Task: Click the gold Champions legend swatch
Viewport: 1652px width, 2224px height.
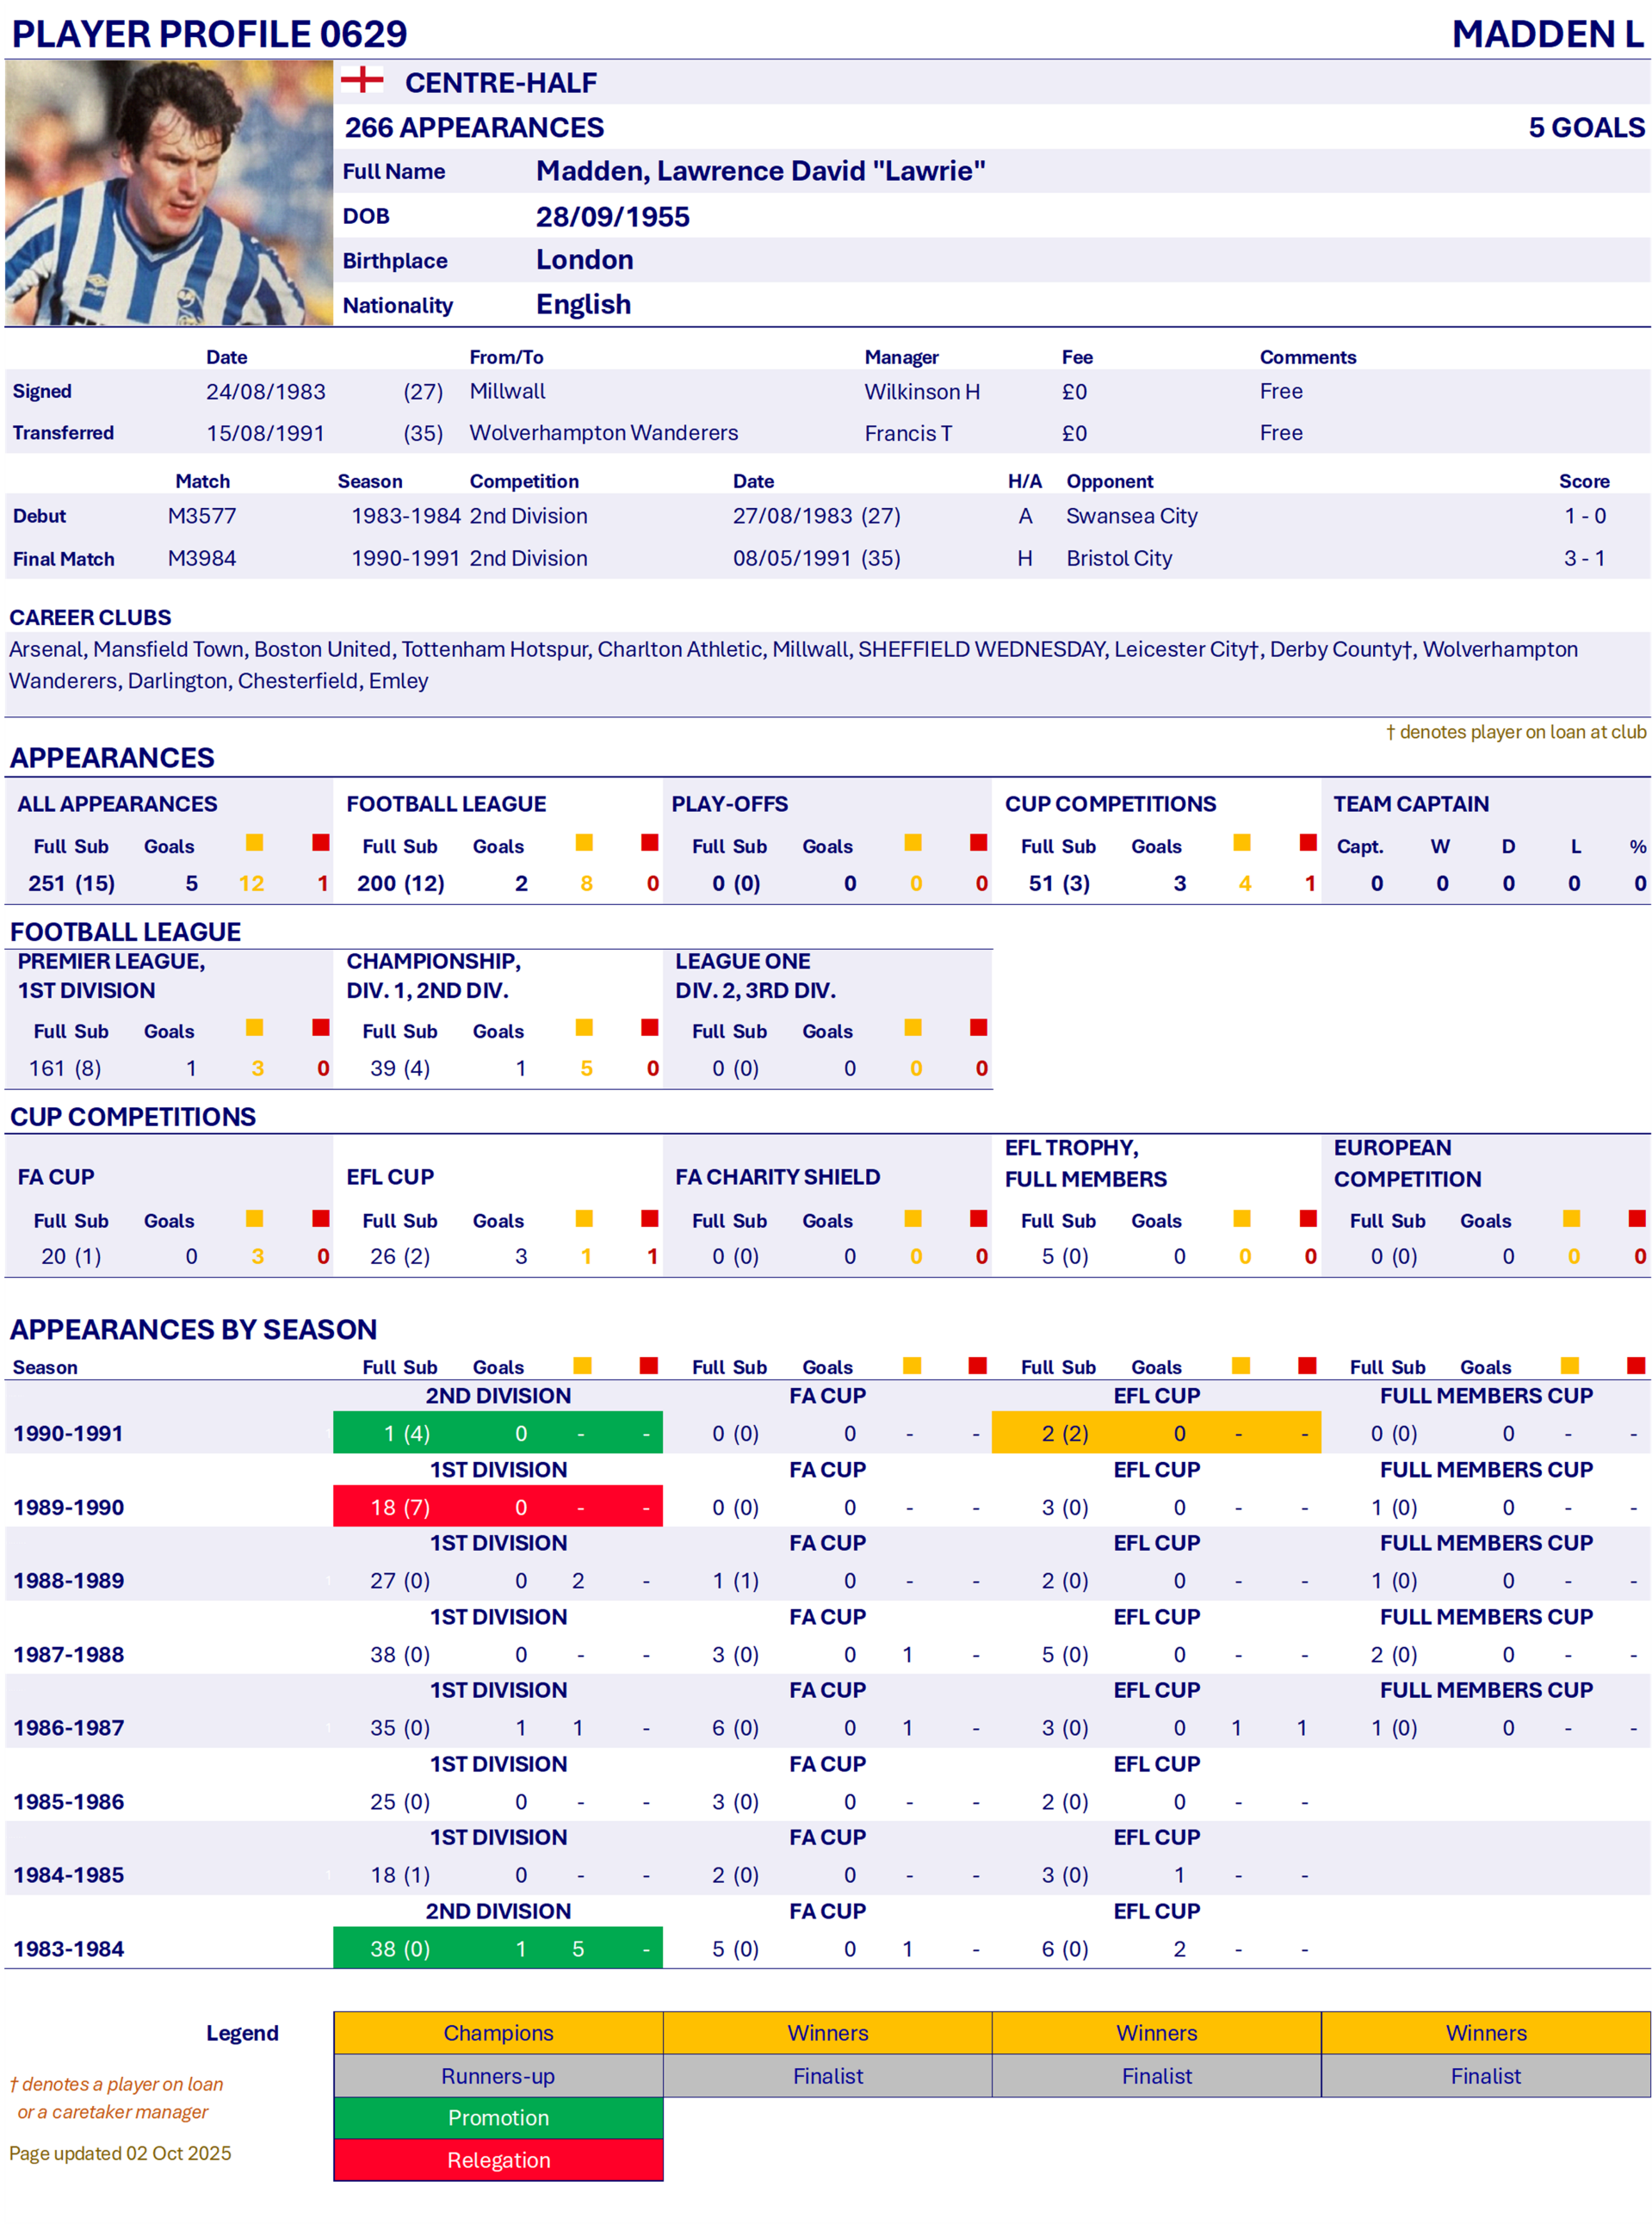Action: [x=498, y=2033]
